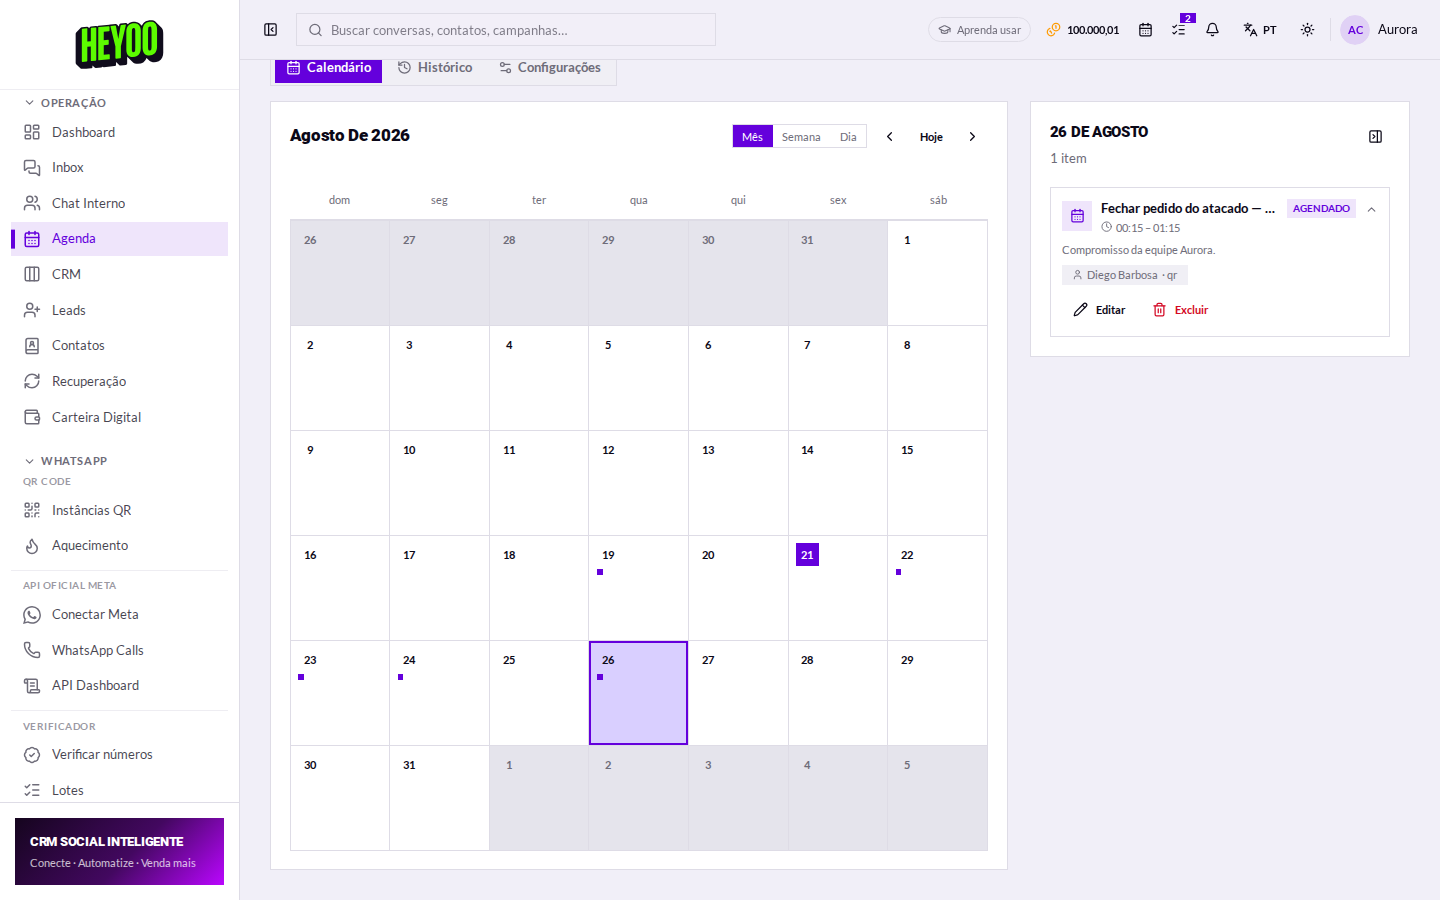Click Aprenda usar button
The height and width of the screenshot is (900, 1440).
click(x=980, y=30)
